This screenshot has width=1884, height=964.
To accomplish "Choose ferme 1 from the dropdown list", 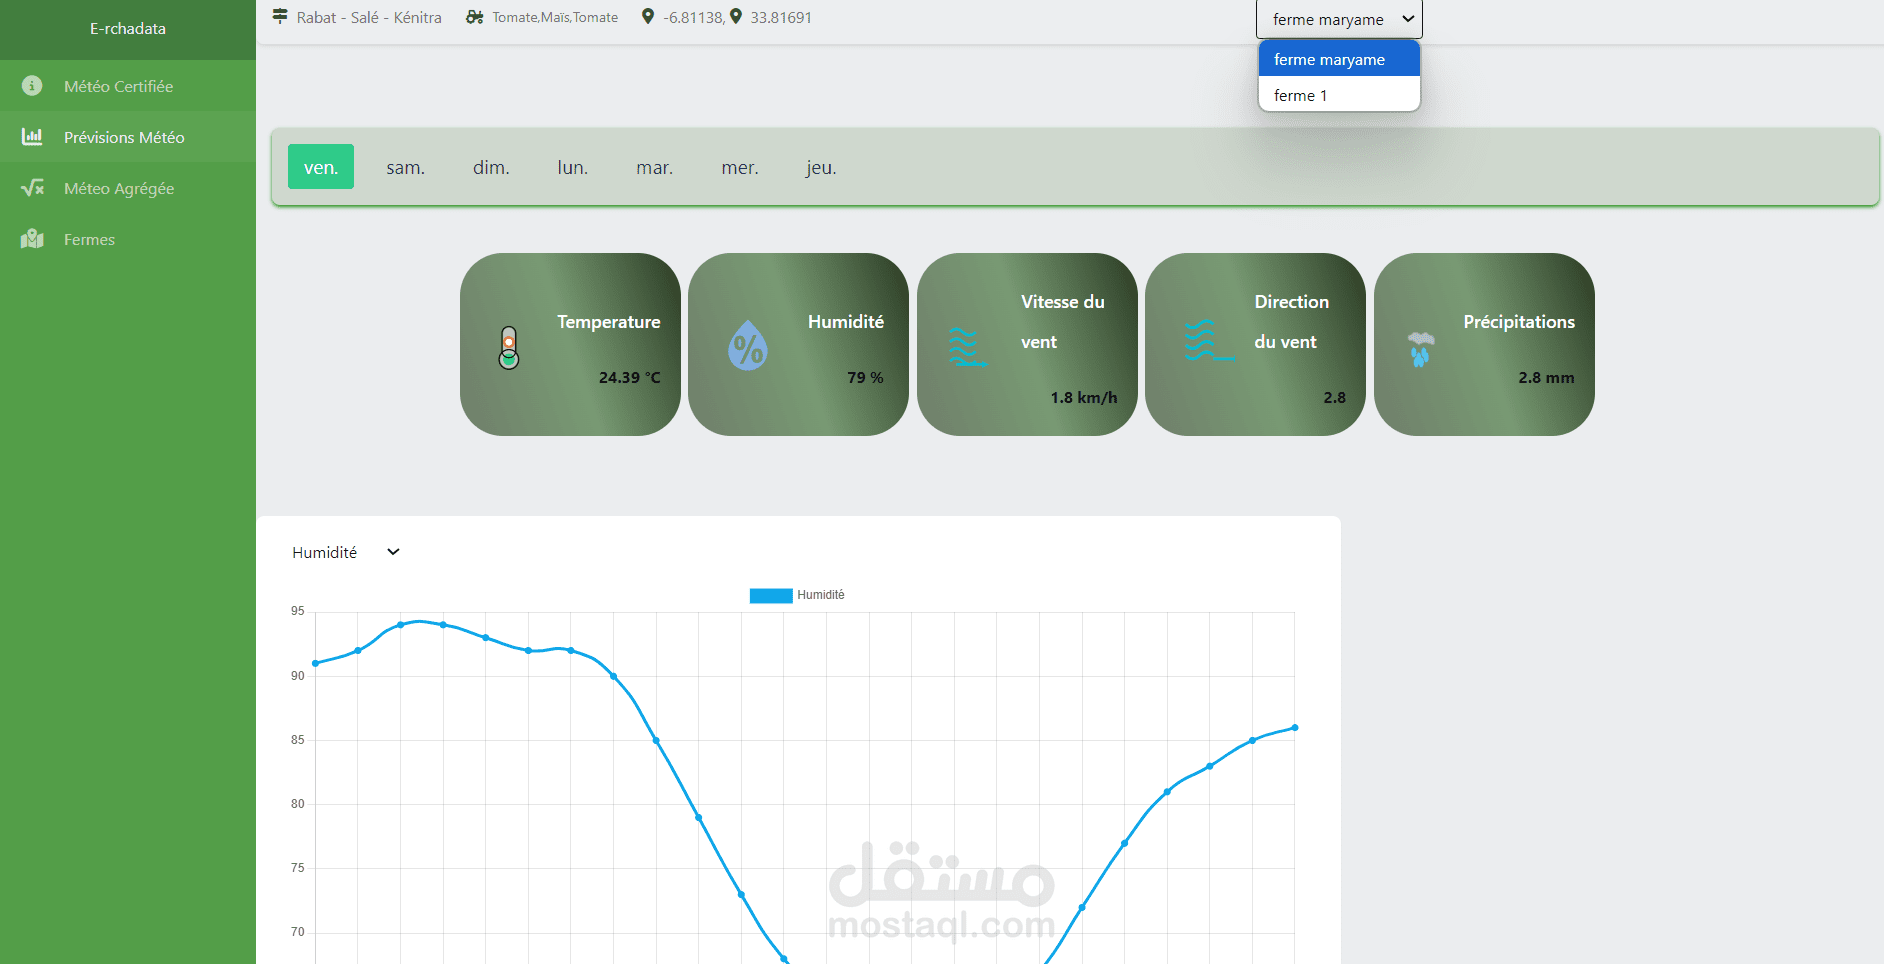I will click(1339, 95).
